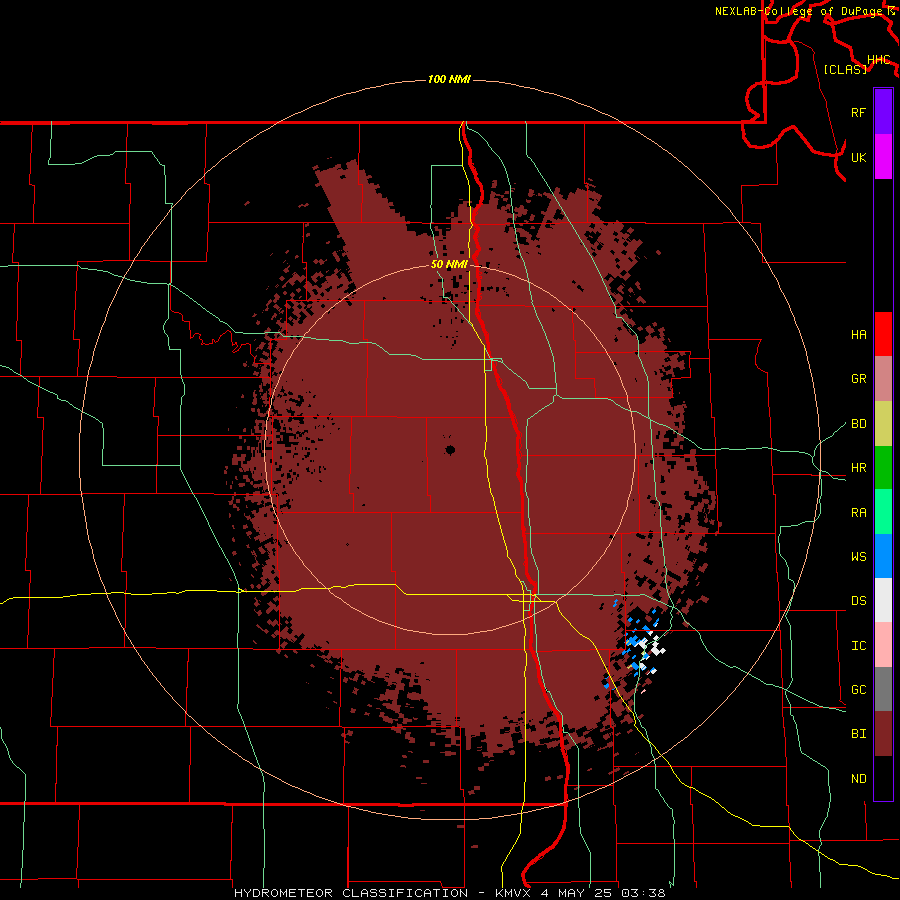Click the 'GC' legend label
Viewport: 900px width, 900px height.
click(858, 690)
